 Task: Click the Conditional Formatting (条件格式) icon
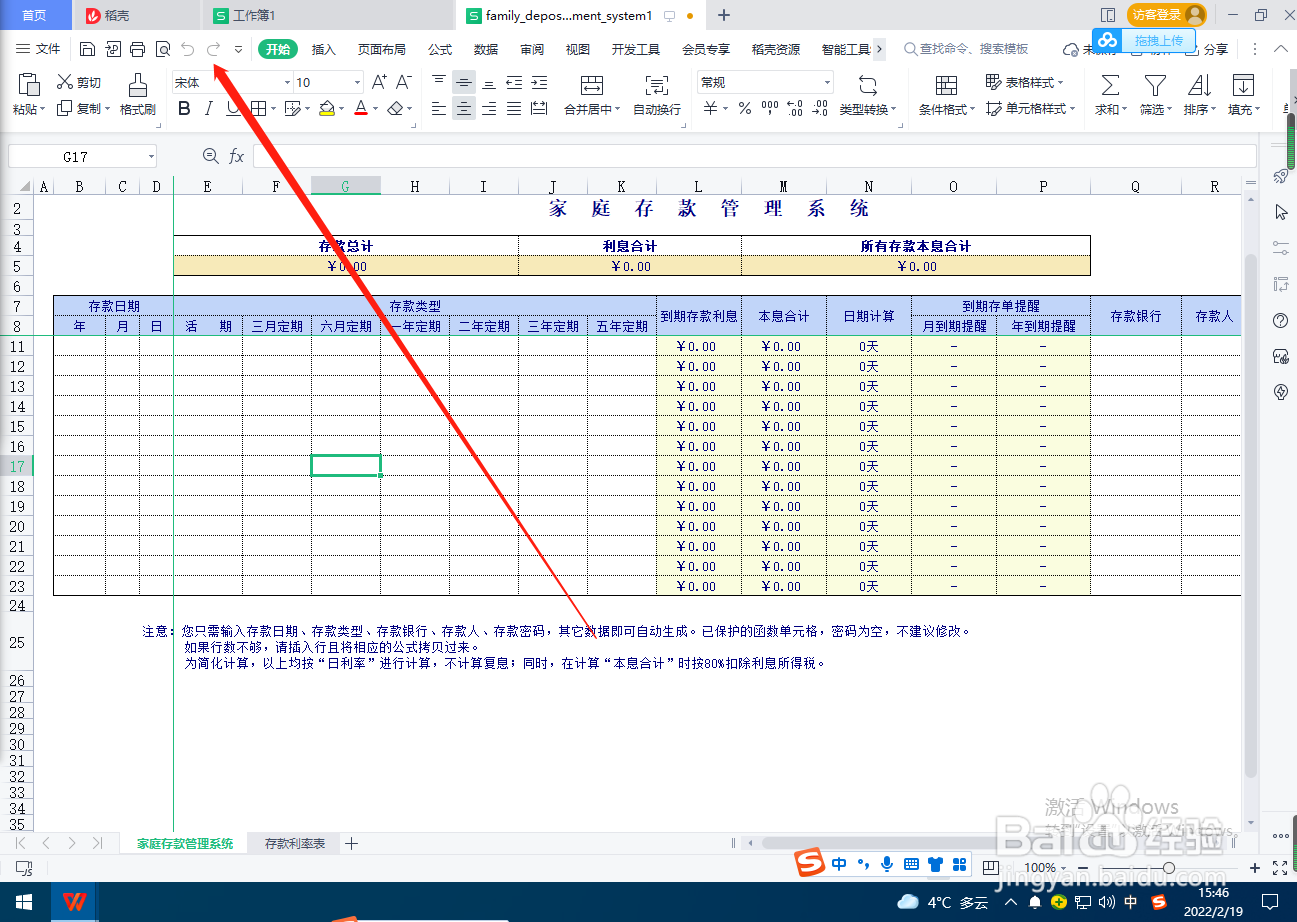coord(946,85)
